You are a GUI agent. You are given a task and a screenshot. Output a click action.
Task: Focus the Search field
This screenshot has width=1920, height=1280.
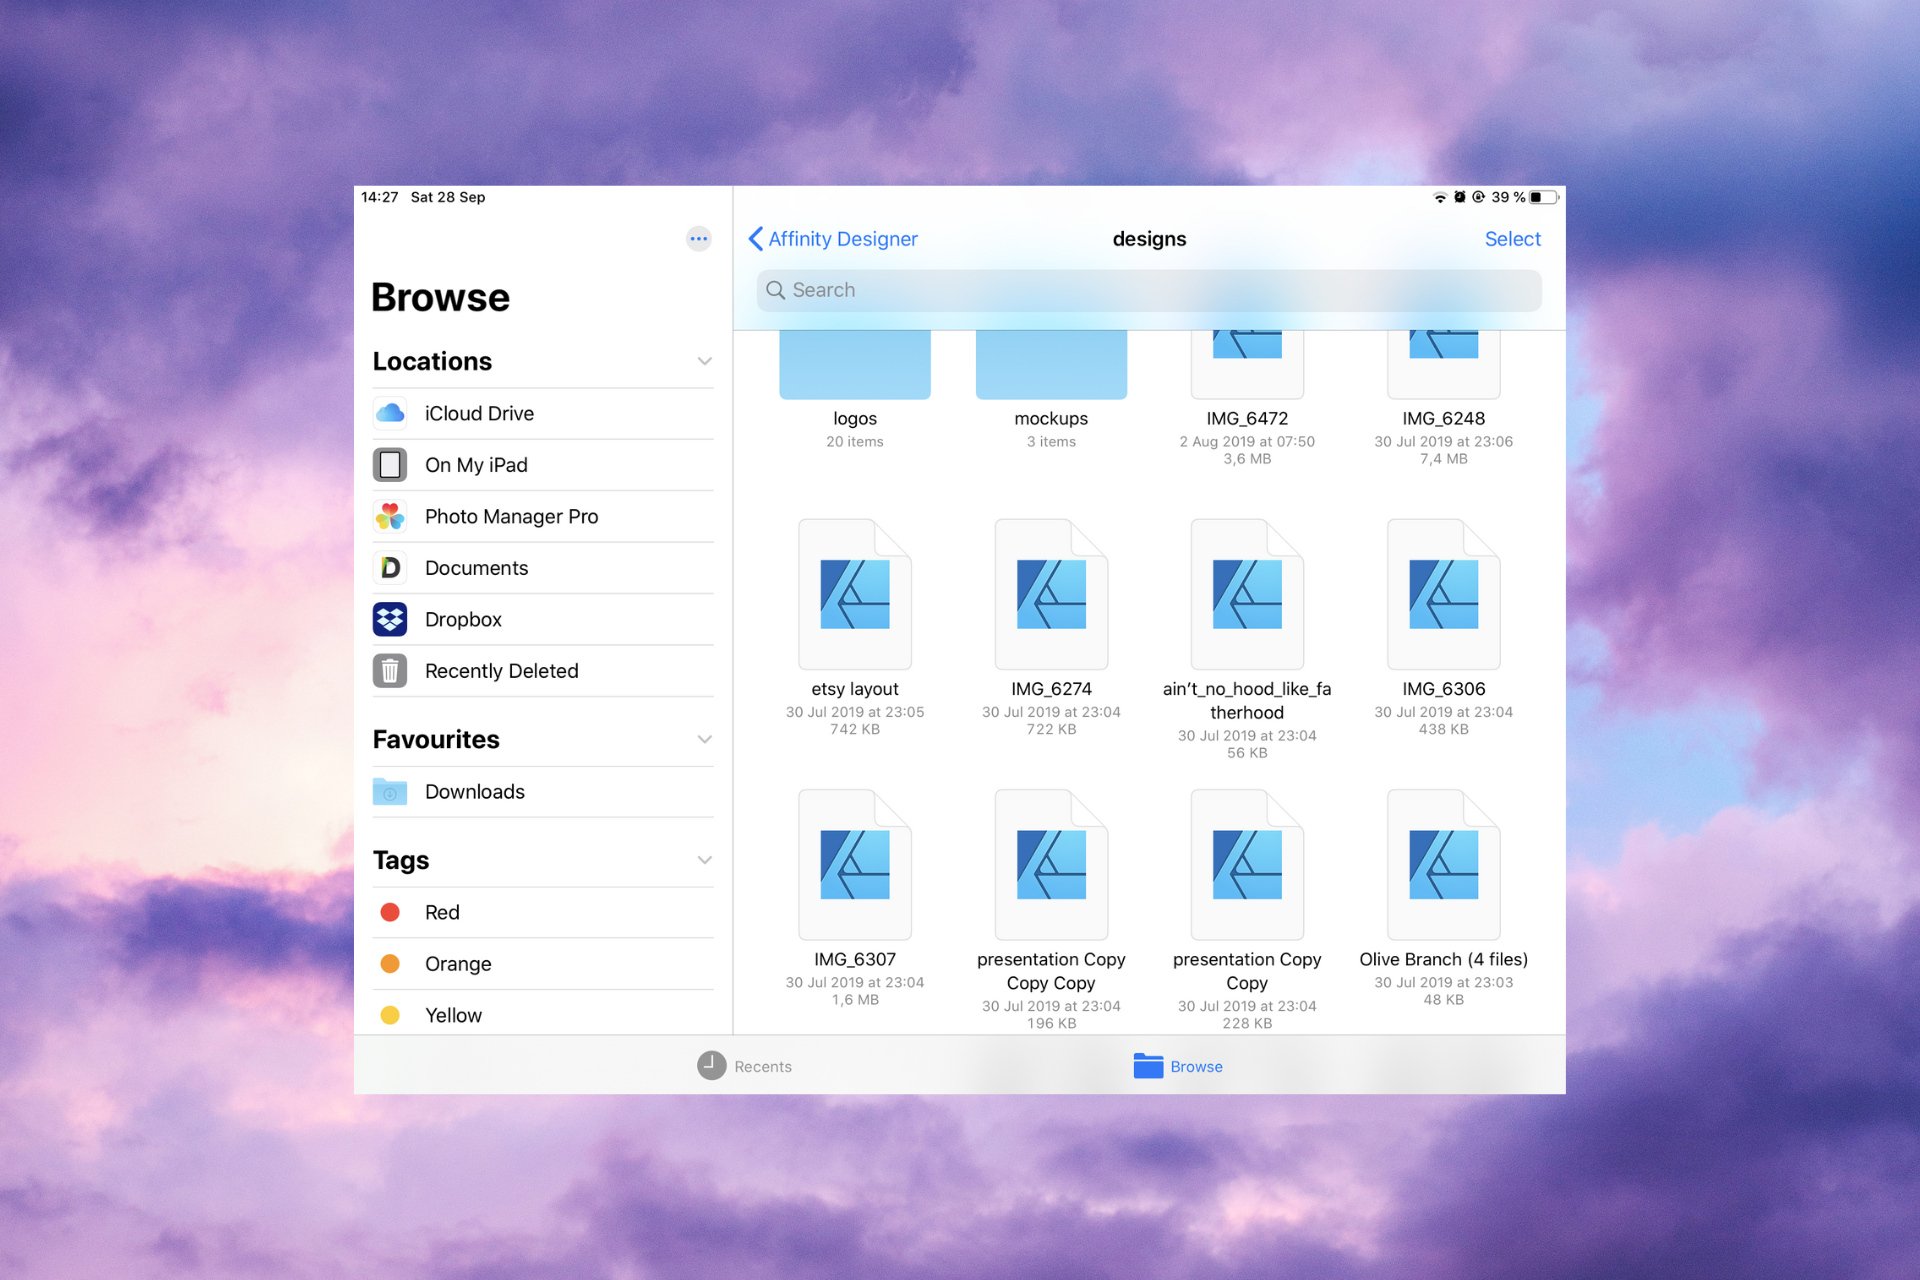1149,290
